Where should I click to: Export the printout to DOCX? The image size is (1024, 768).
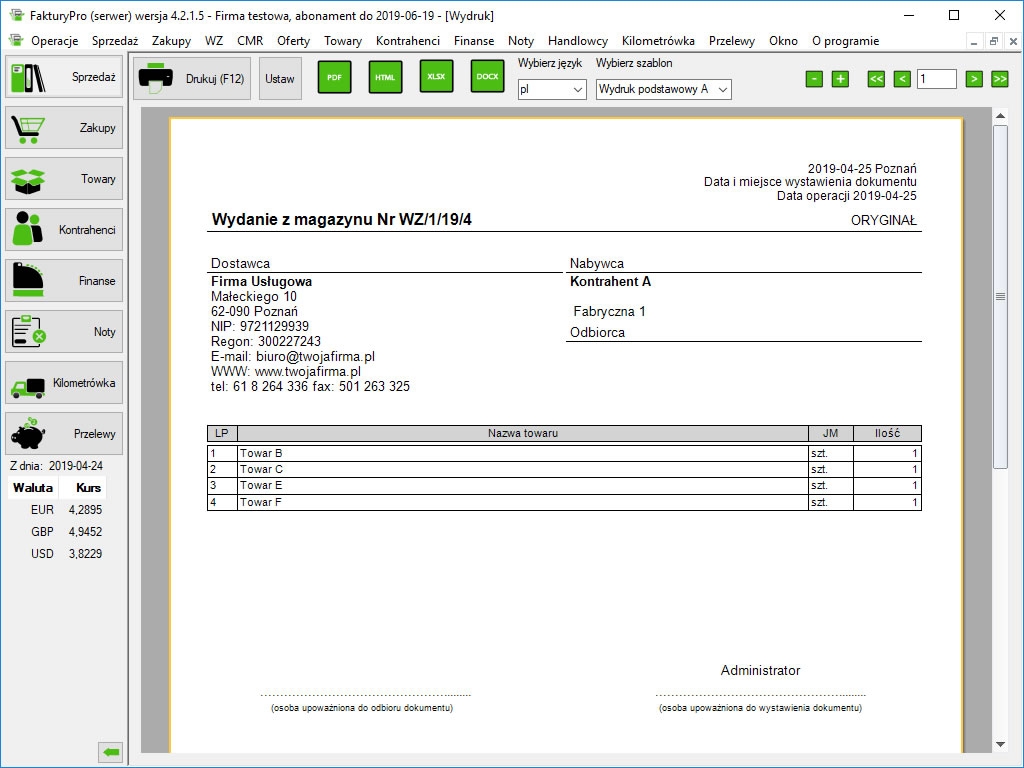(487, 77)
